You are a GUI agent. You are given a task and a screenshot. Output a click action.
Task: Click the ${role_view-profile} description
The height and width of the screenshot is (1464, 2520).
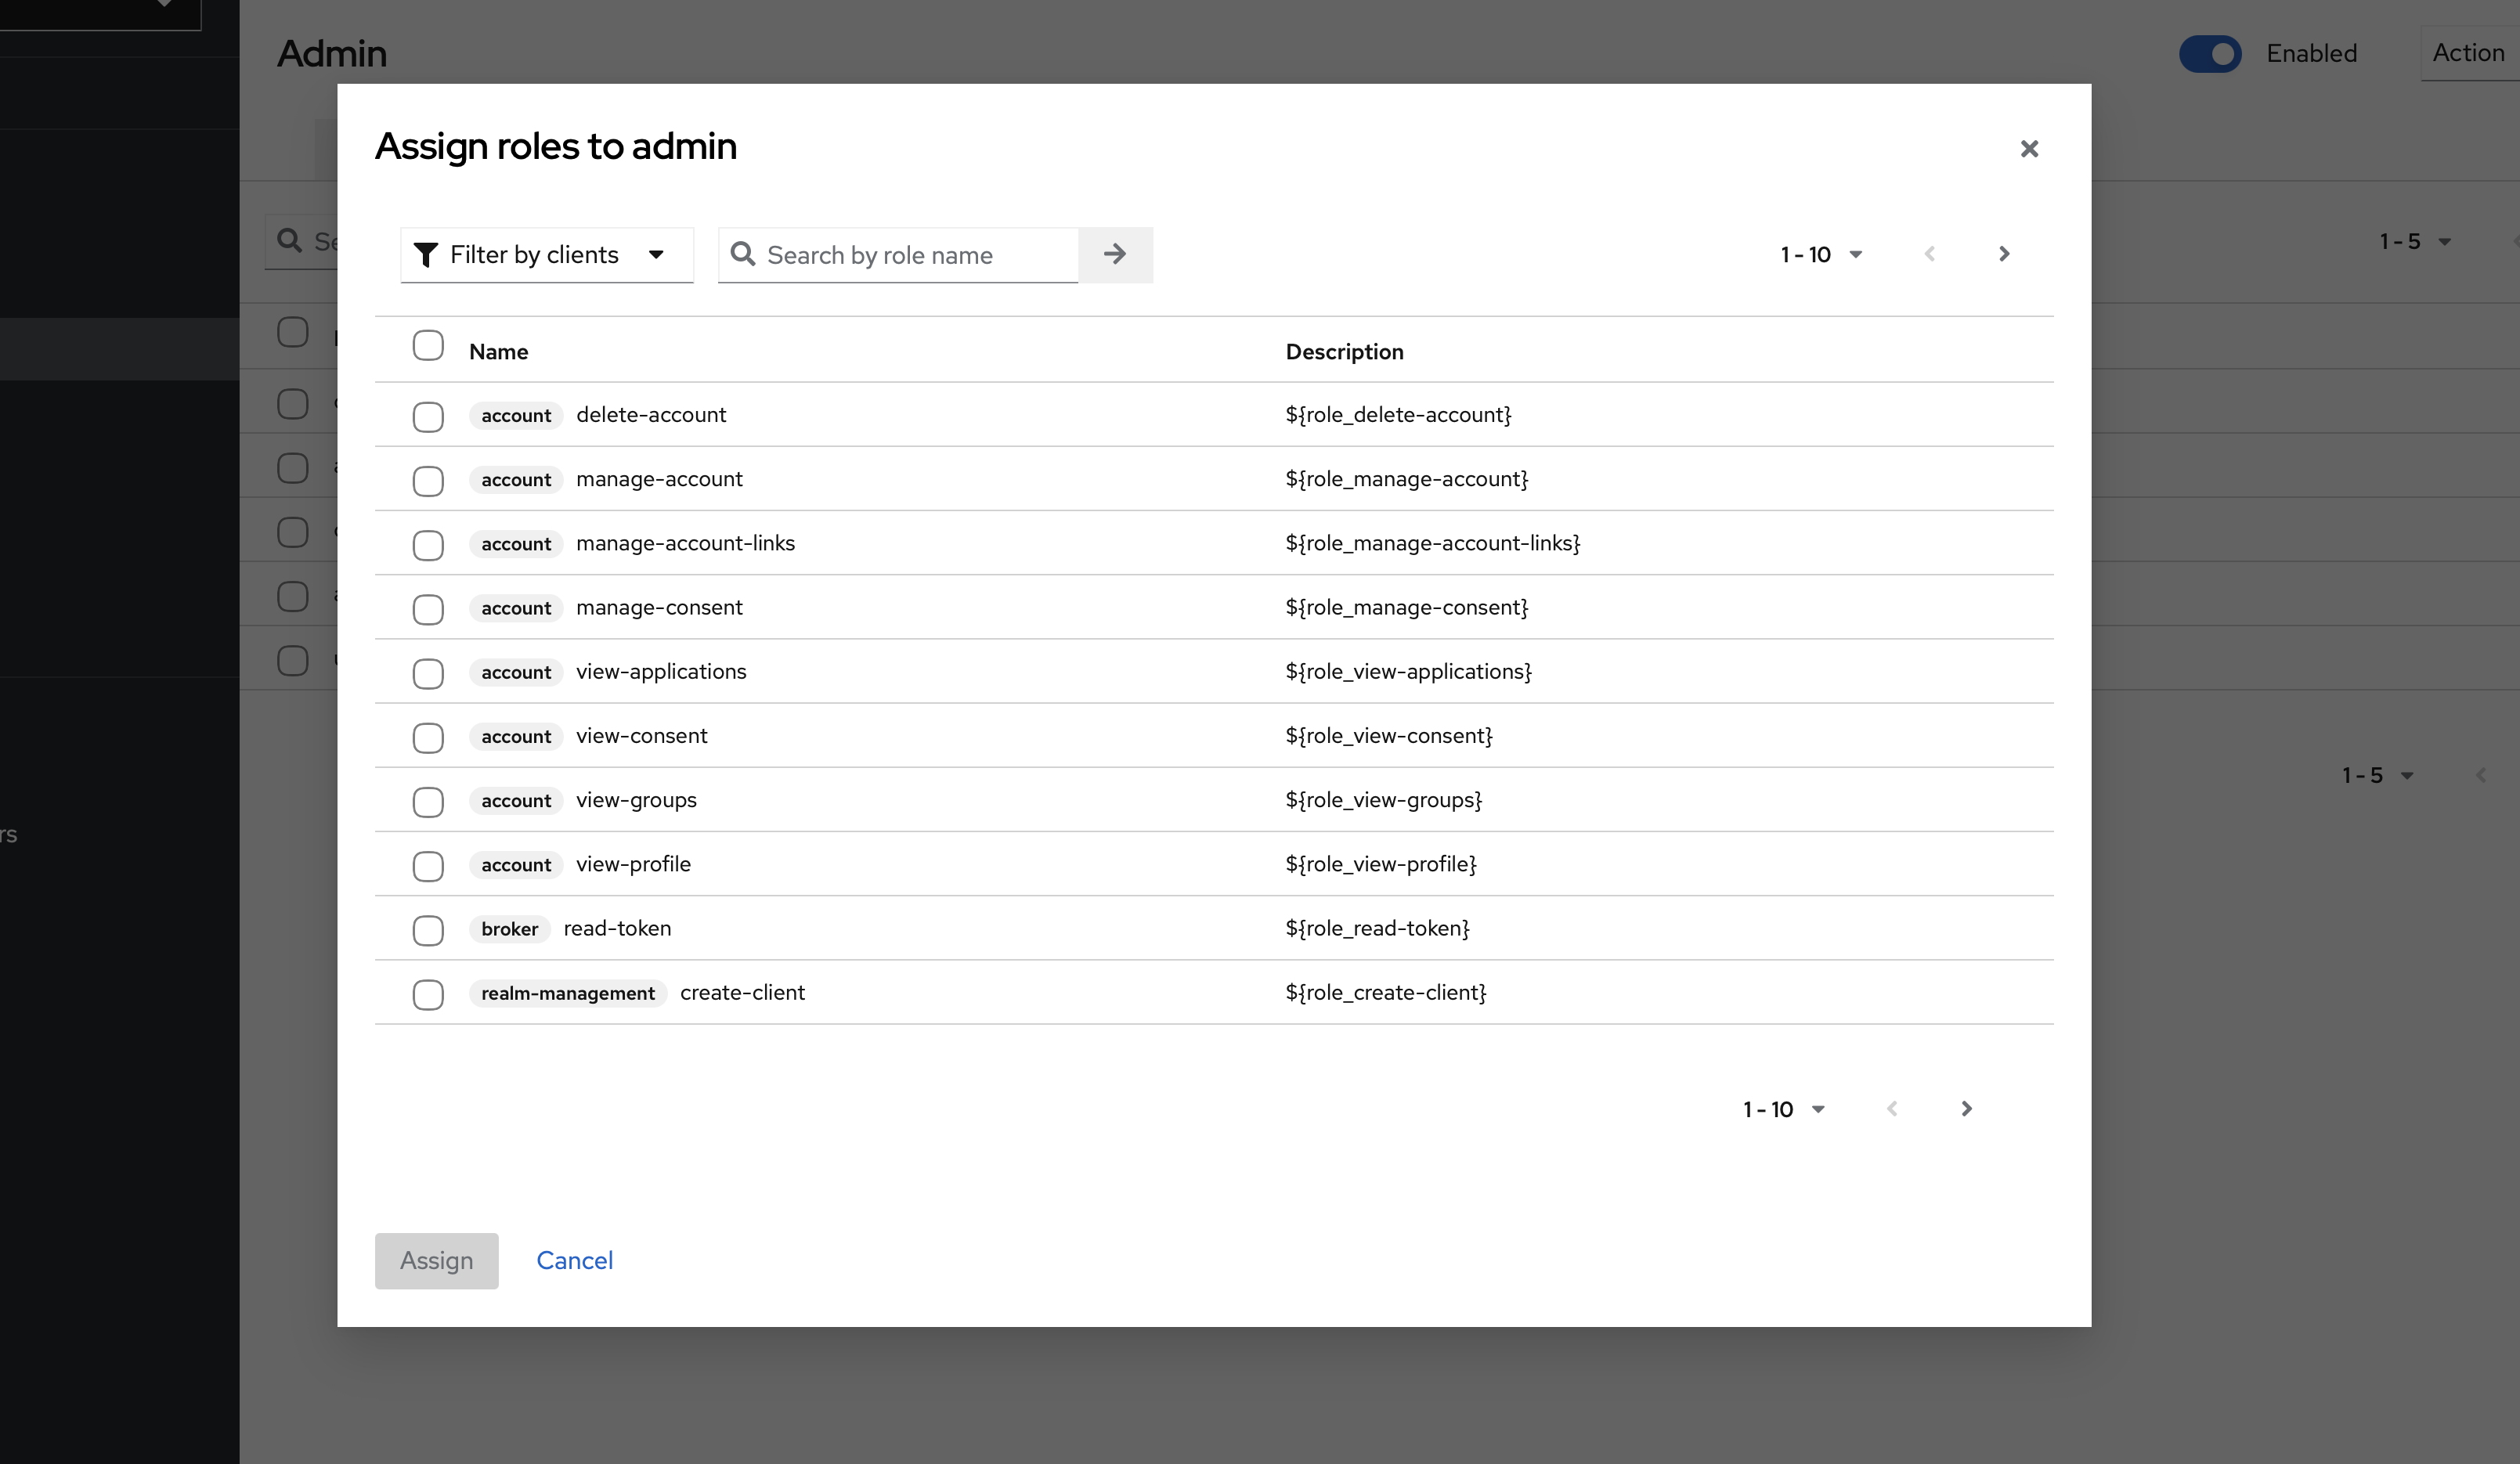1381,864
